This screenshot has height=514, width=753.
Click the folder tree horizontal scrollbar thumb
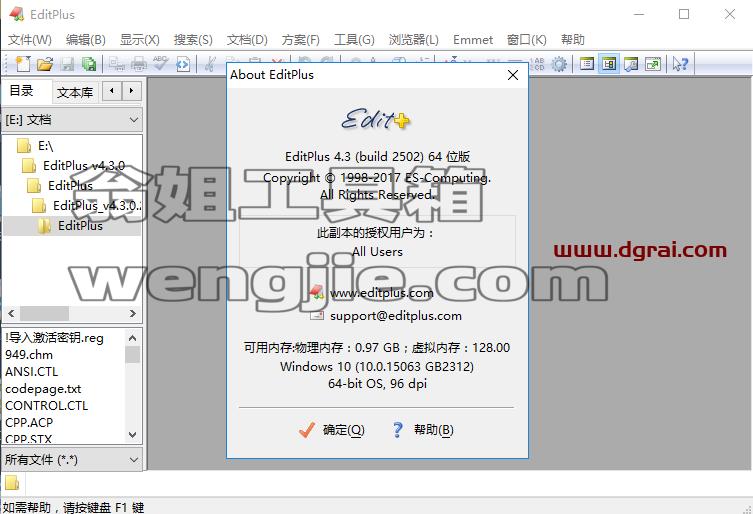coord(44,314)
